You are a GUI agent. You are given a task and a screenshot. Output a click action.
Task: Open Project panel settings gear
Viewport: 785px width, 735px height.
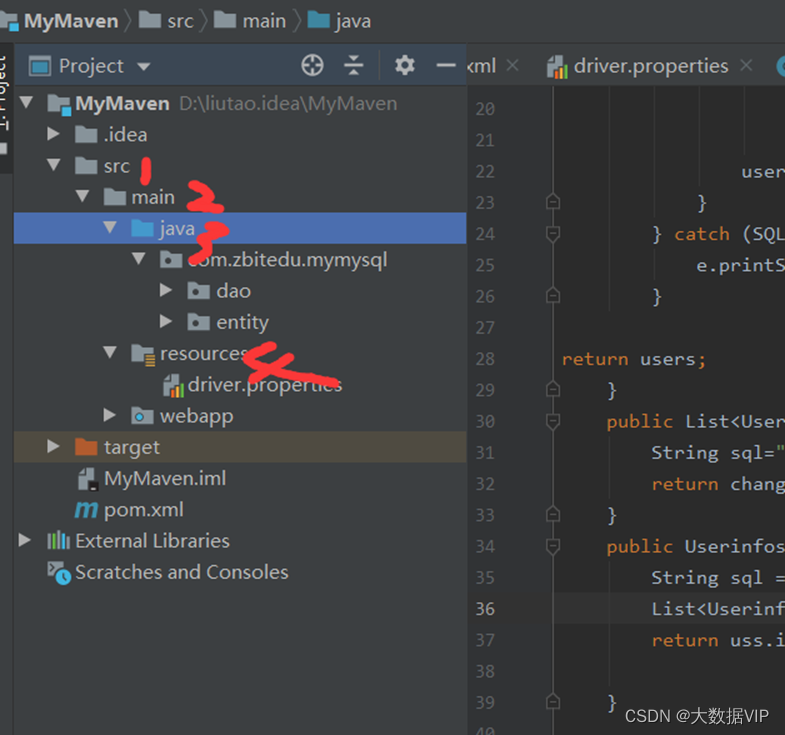(x=405, y=66)
